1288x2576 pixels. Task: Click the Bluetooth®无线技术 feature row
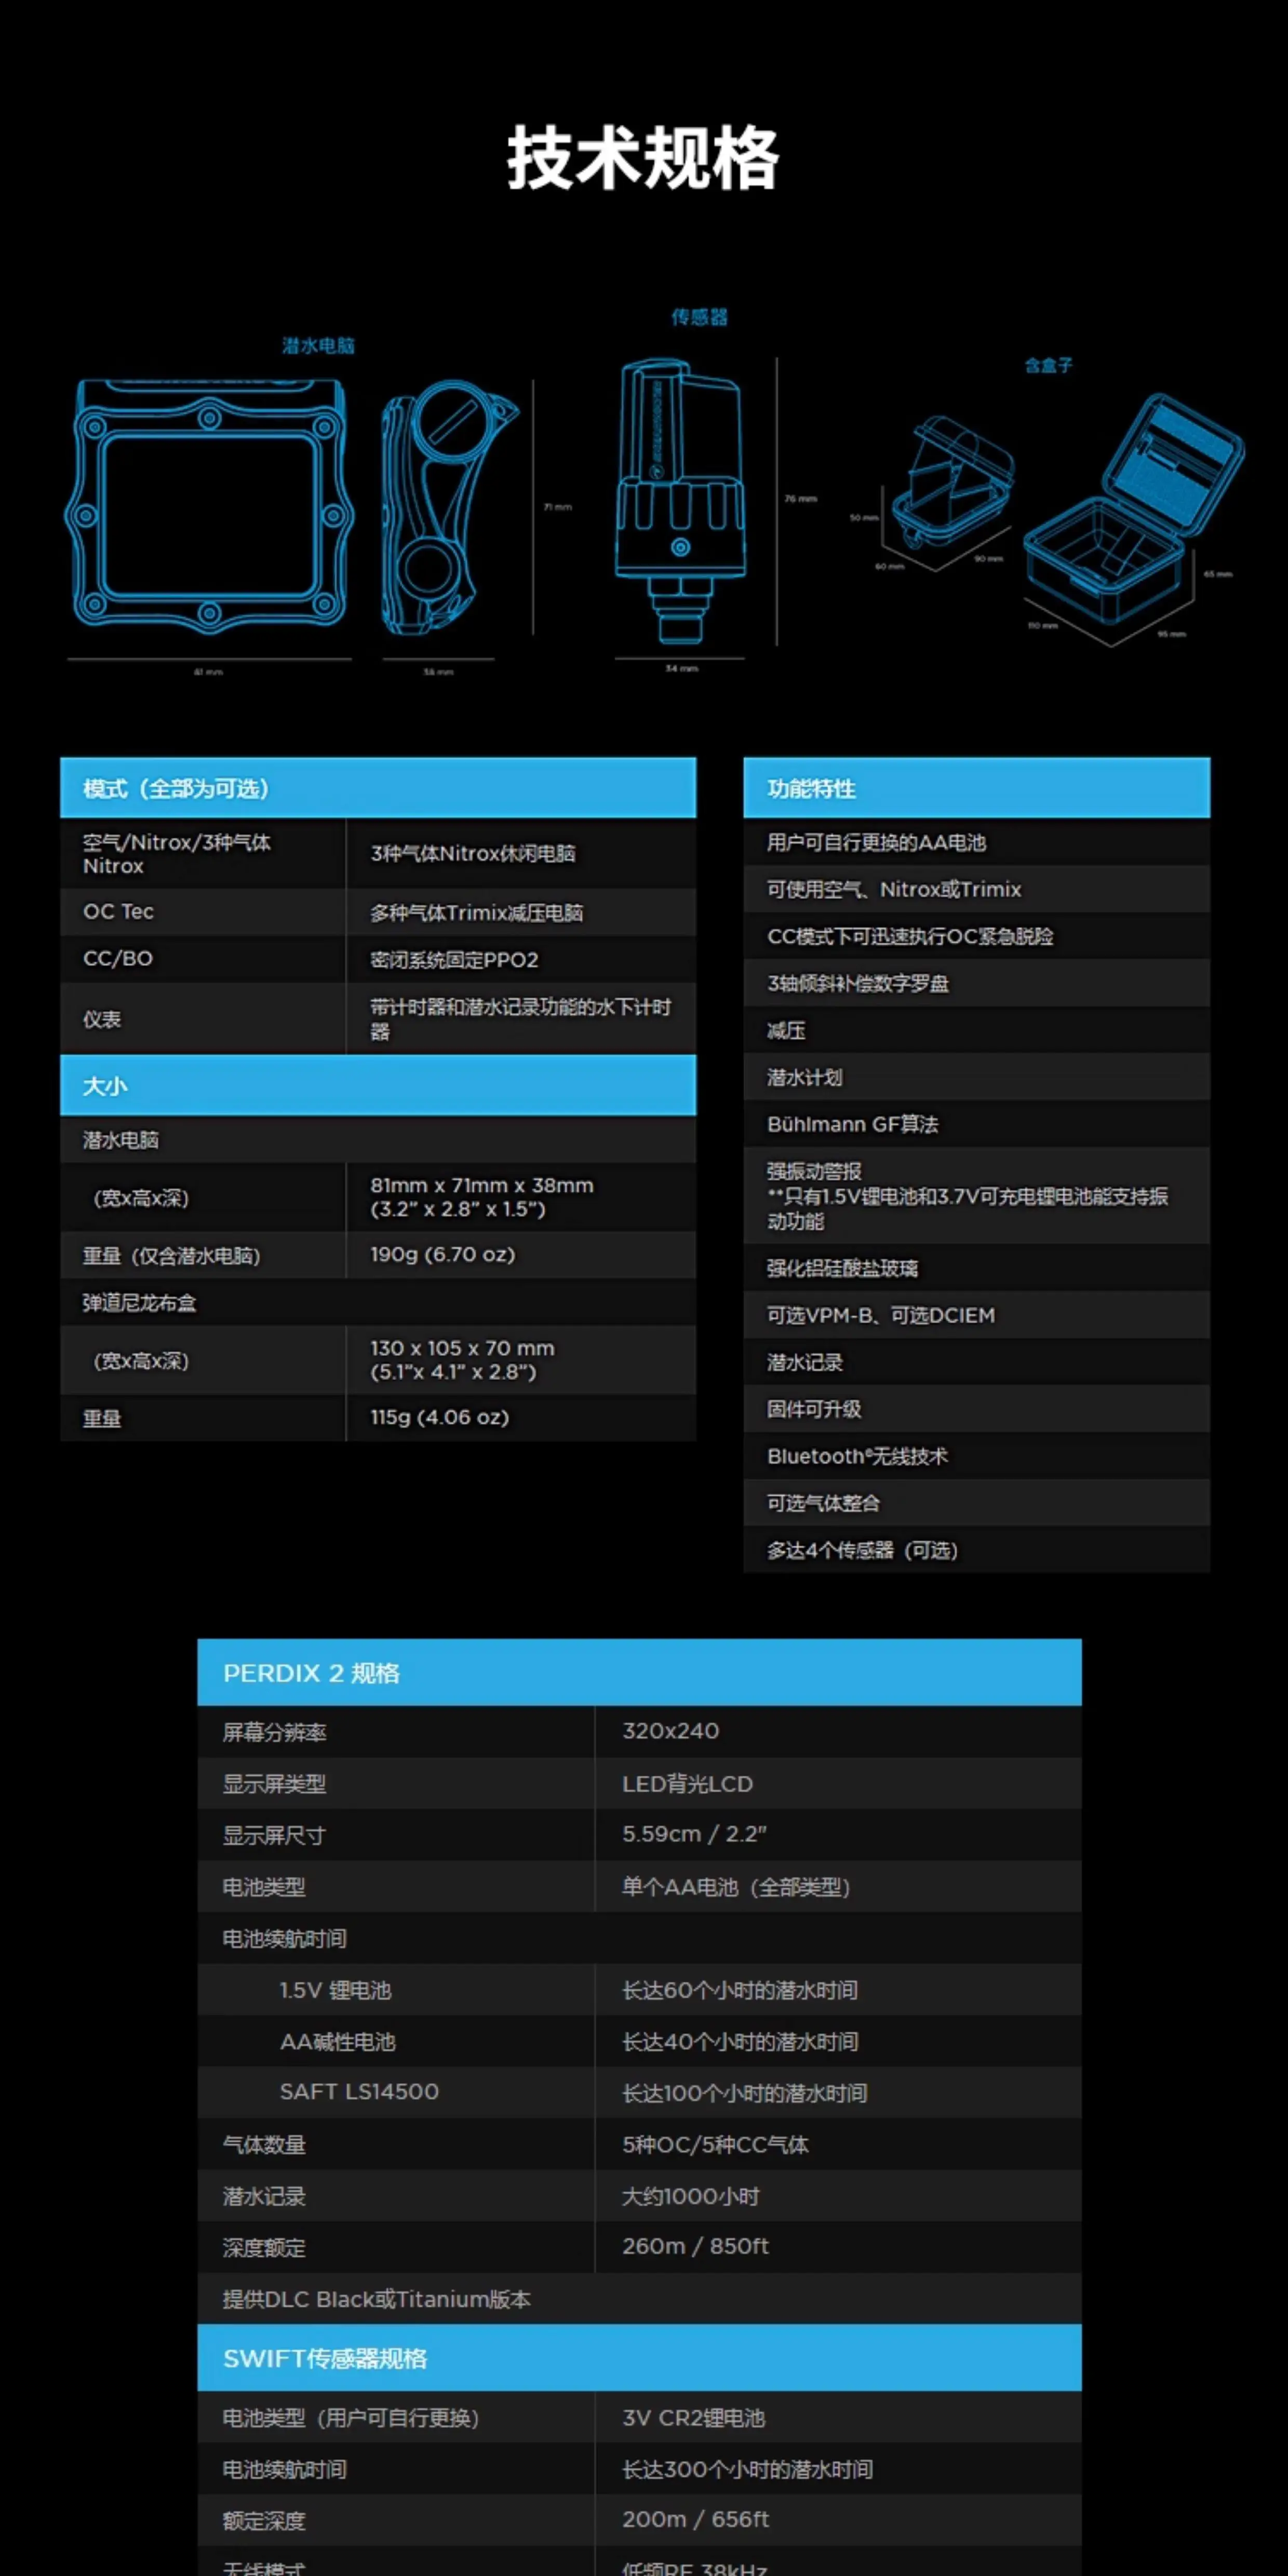point(976,1456)
